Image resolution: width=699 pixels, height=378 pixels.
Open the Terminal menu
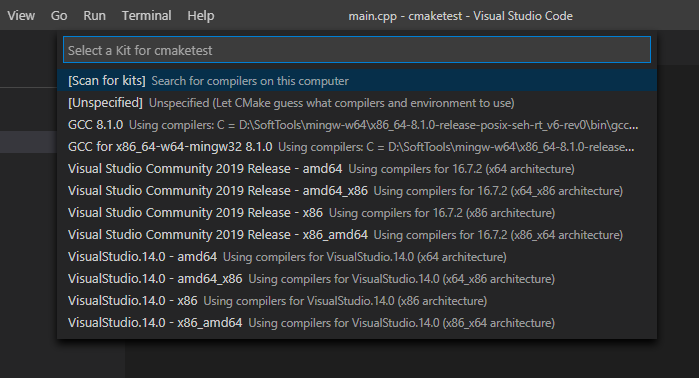147,16
